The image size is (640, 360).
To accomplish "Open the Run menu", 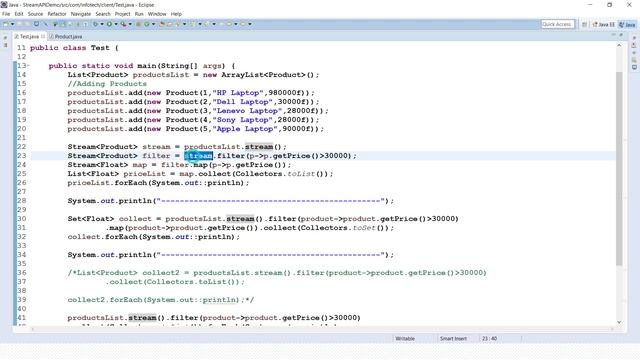I will point(139,14).
